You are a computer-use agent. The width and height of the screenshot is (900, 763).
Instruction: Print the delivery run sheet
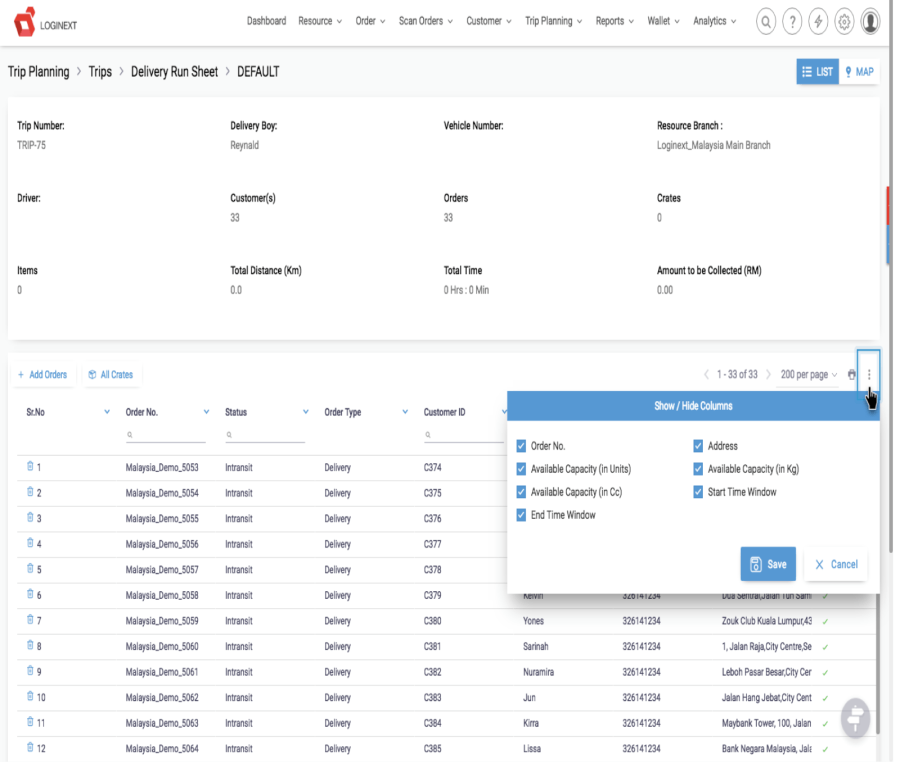(x=852, y=374)
